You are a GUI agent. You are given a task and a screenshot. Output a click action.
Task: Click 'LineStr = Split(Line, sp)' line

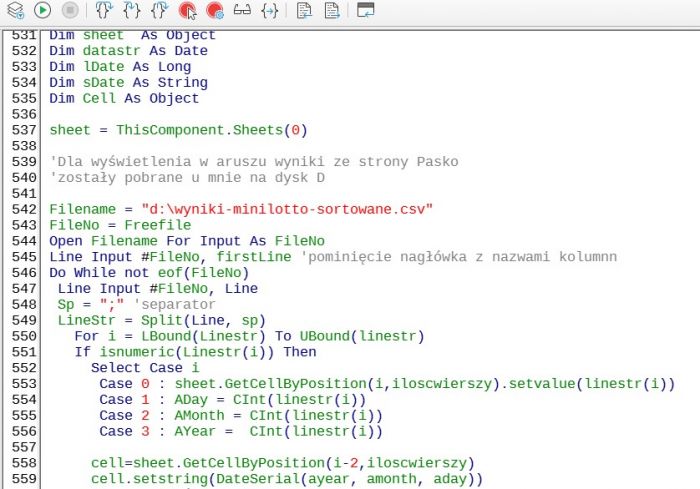(162, 320)
